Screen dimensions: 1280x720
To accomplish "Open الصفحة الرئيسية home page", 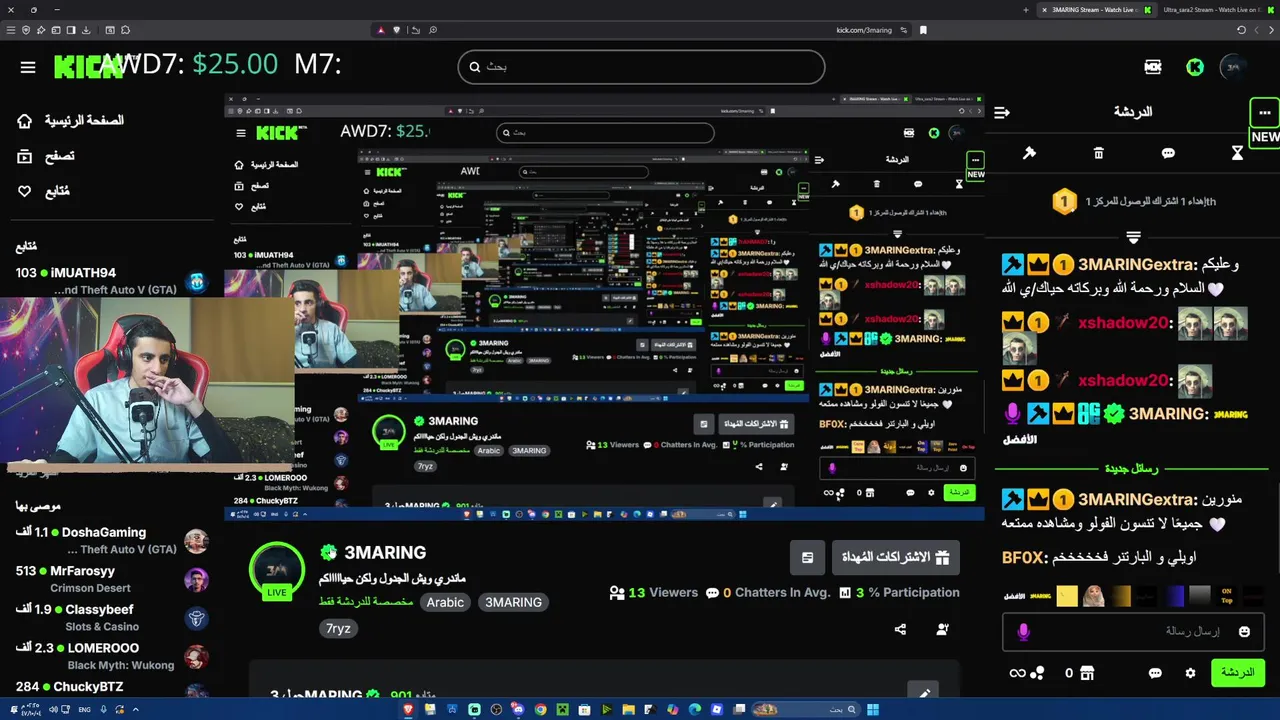I will tap(70, 120).
